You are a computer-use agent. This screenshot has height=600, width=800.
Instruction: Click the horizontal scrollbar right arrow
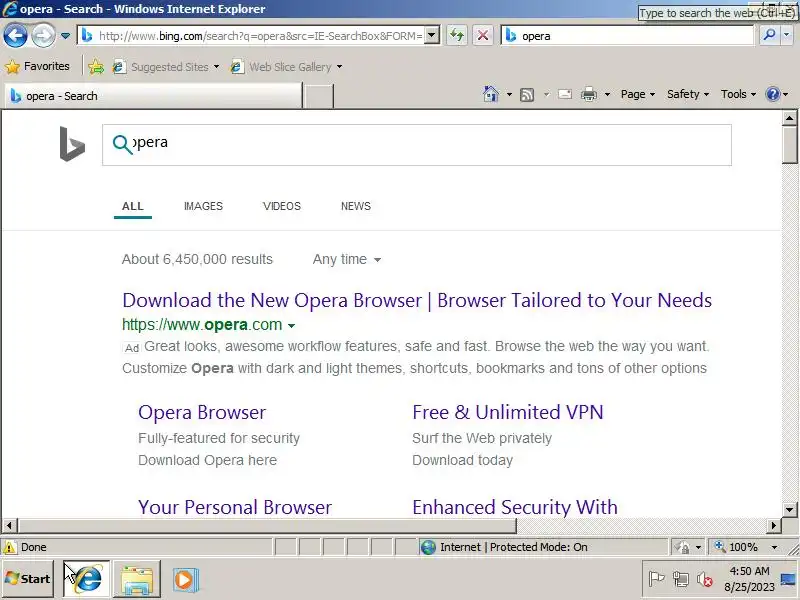773,525
